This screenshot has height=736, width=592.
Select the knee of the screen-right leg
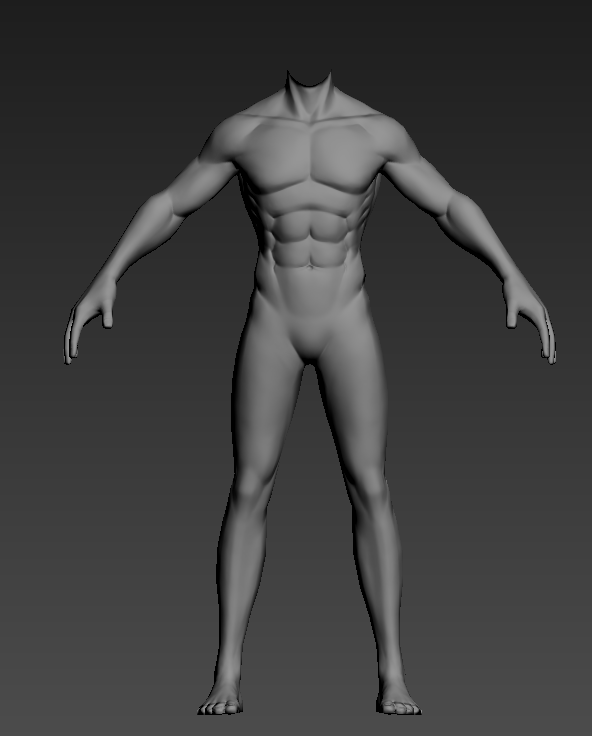pos(371,486)
